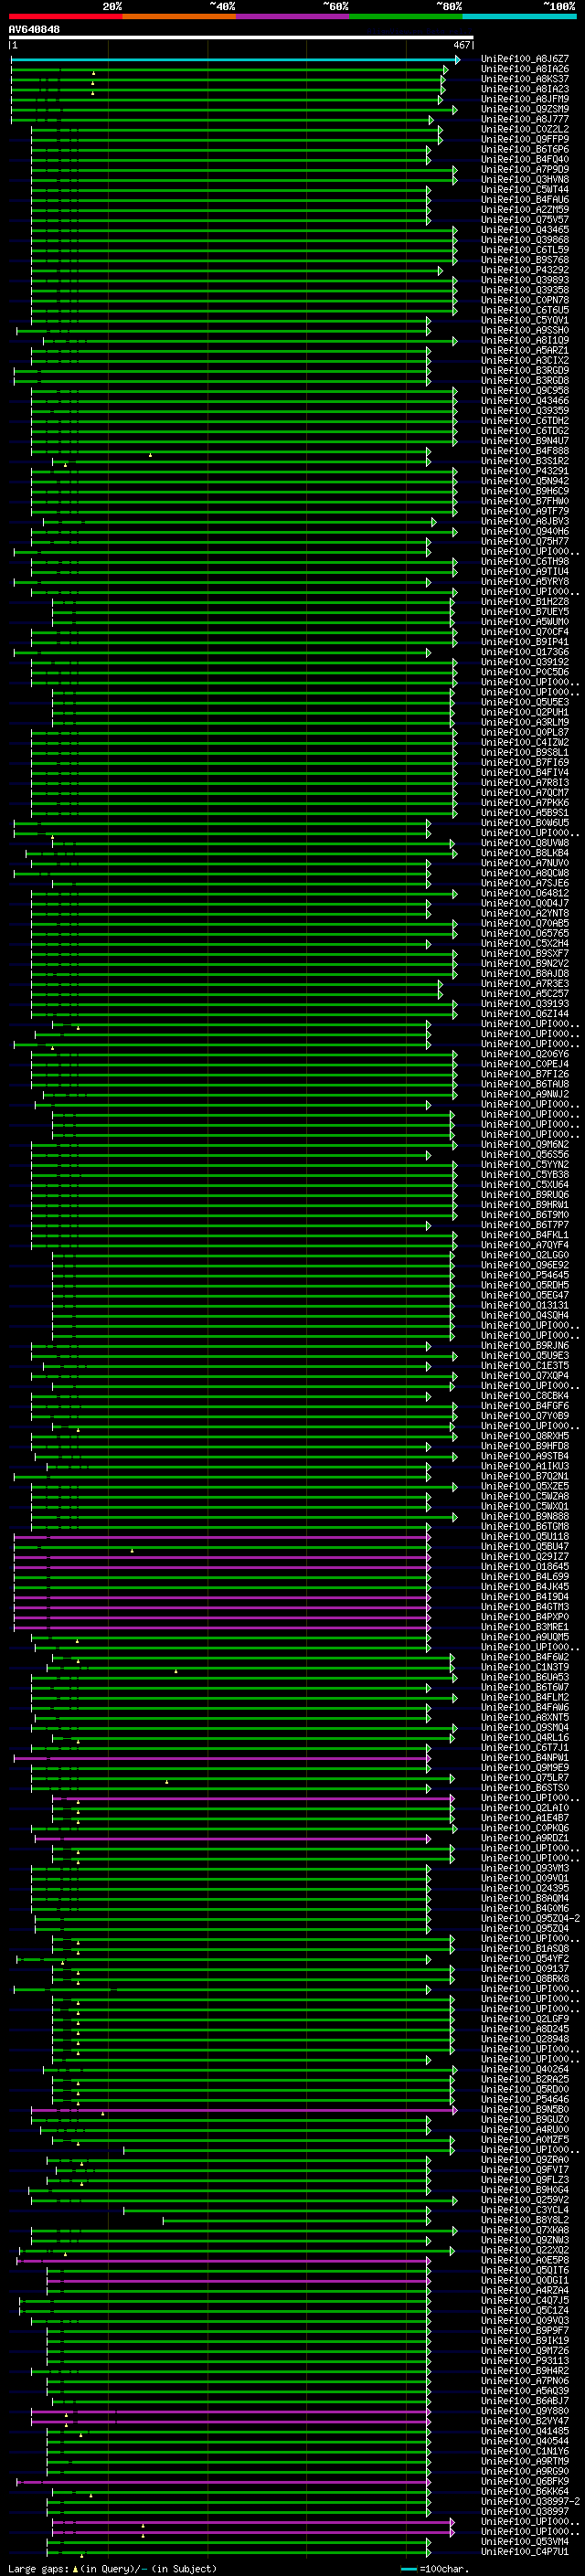Open hit UniRef100_B4NPW1
The image size is (585, 2576).
pos(525,1757)
